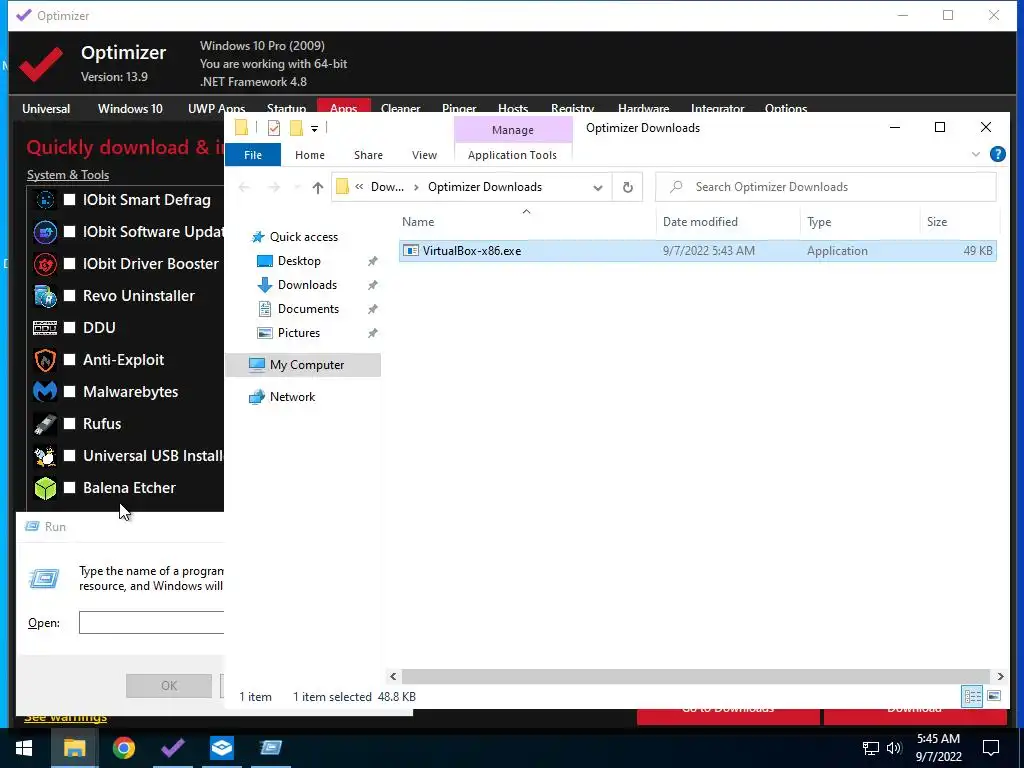The image size is (1024, 768).
Task: Open the Customize Quick Access Toolbar dropdown
Action: tap(314, 129)
